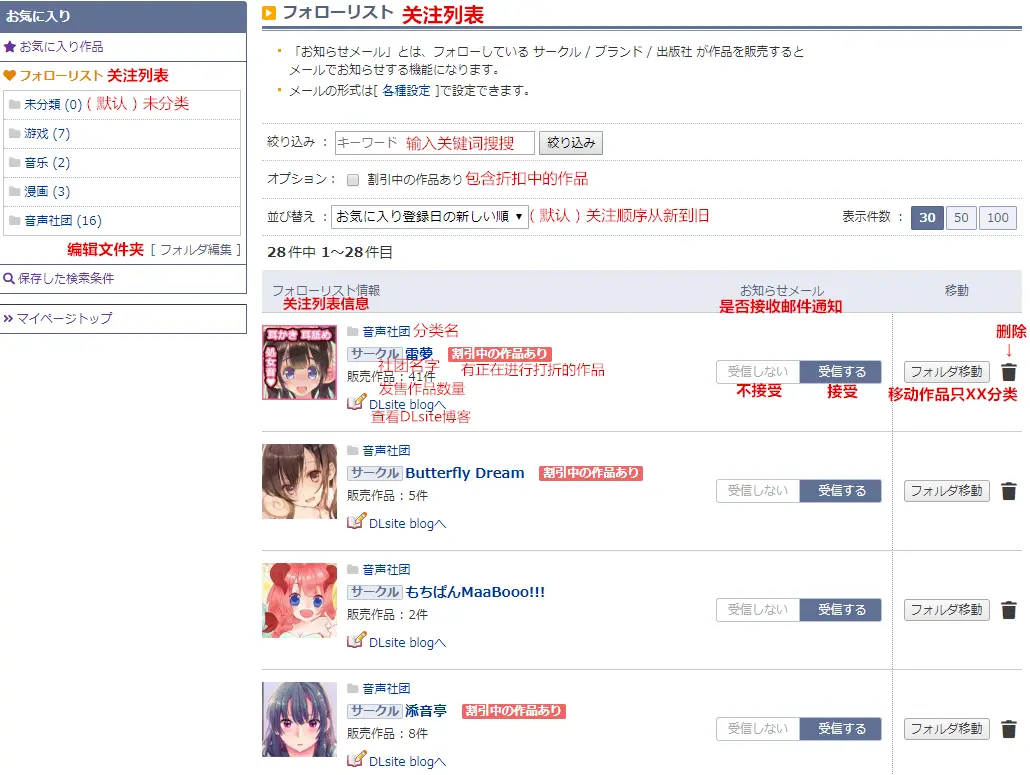
Task: Focus the キーワード filter input field
Action: tap(434, 143)
